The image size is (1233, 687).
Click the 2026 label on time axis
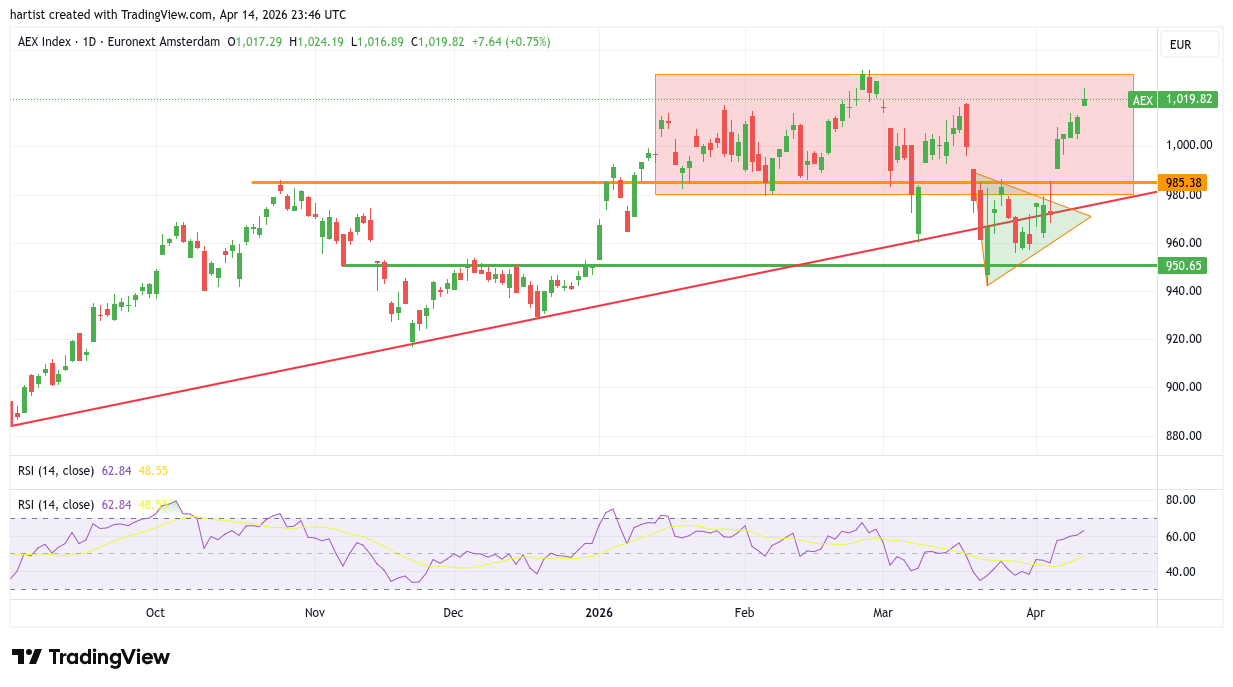599,612
